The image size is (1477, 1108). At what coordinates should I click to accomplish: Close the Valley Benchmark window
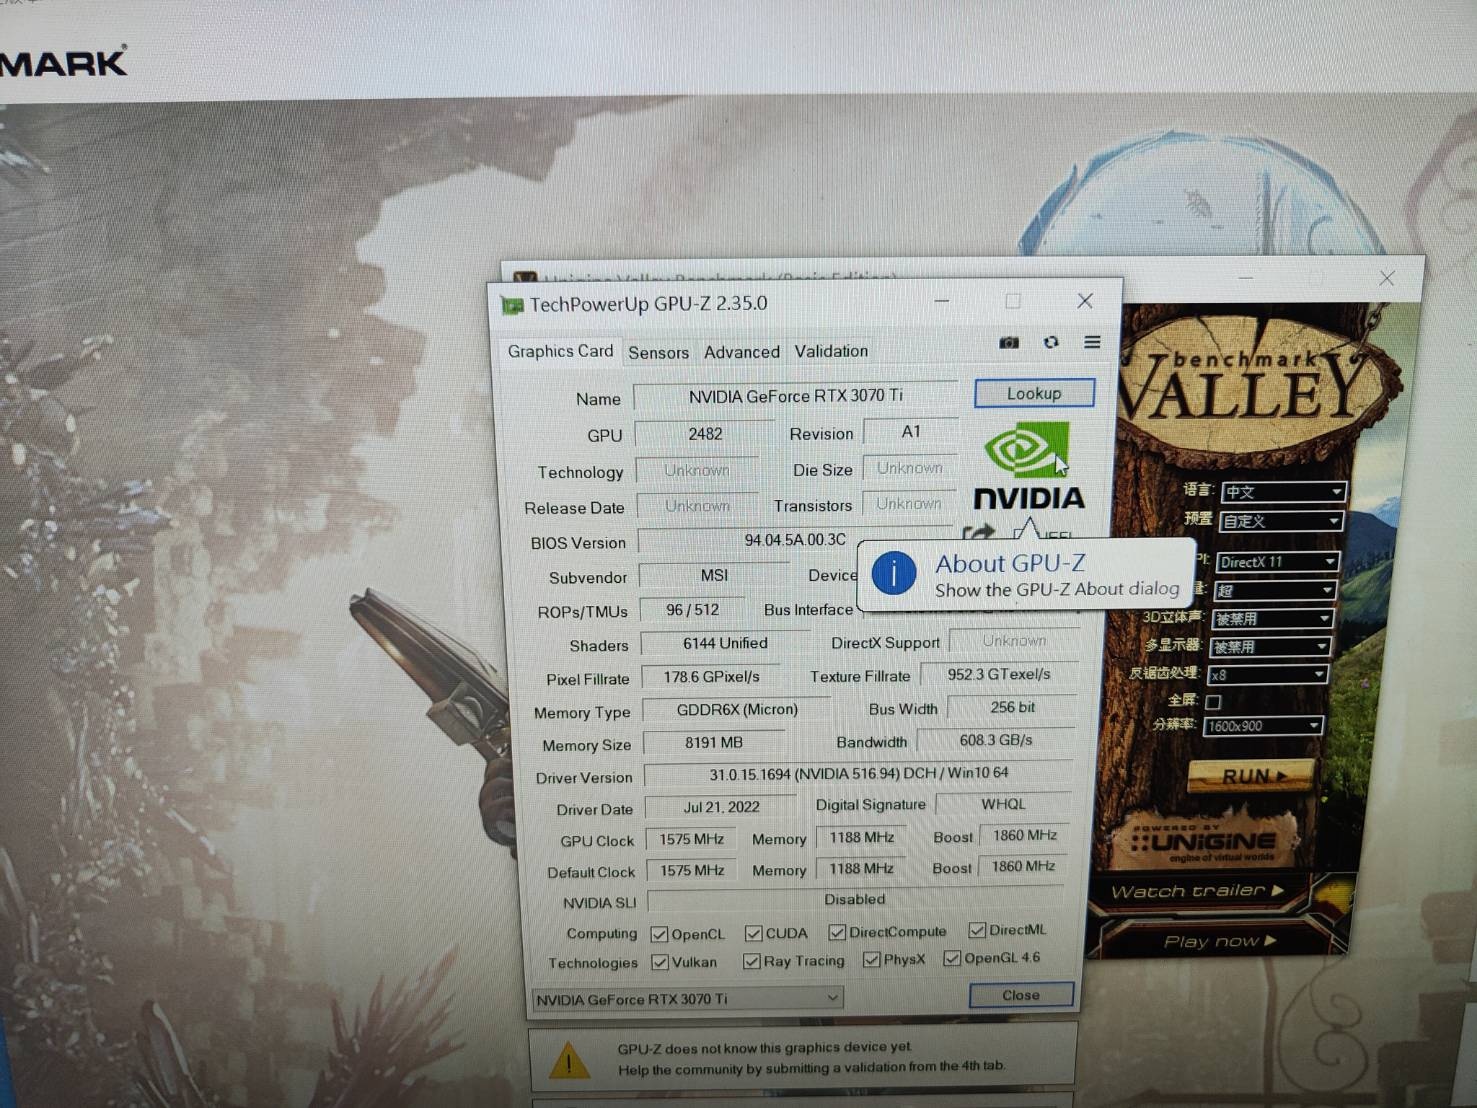click(1386, 278)
